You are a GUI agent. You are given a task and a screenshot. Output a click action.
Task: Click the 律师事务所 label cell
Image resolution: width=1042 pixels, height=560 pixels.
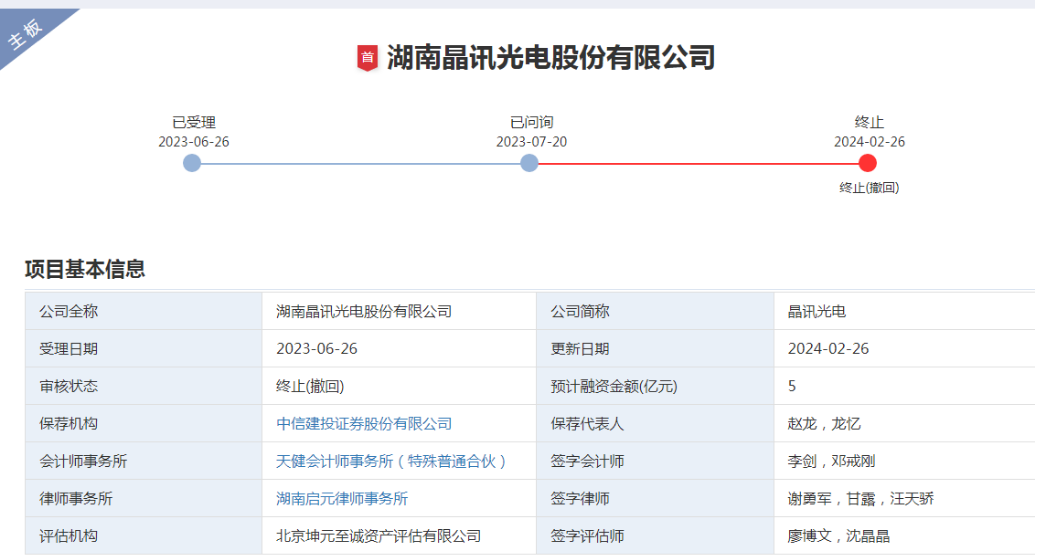[144, 498]
